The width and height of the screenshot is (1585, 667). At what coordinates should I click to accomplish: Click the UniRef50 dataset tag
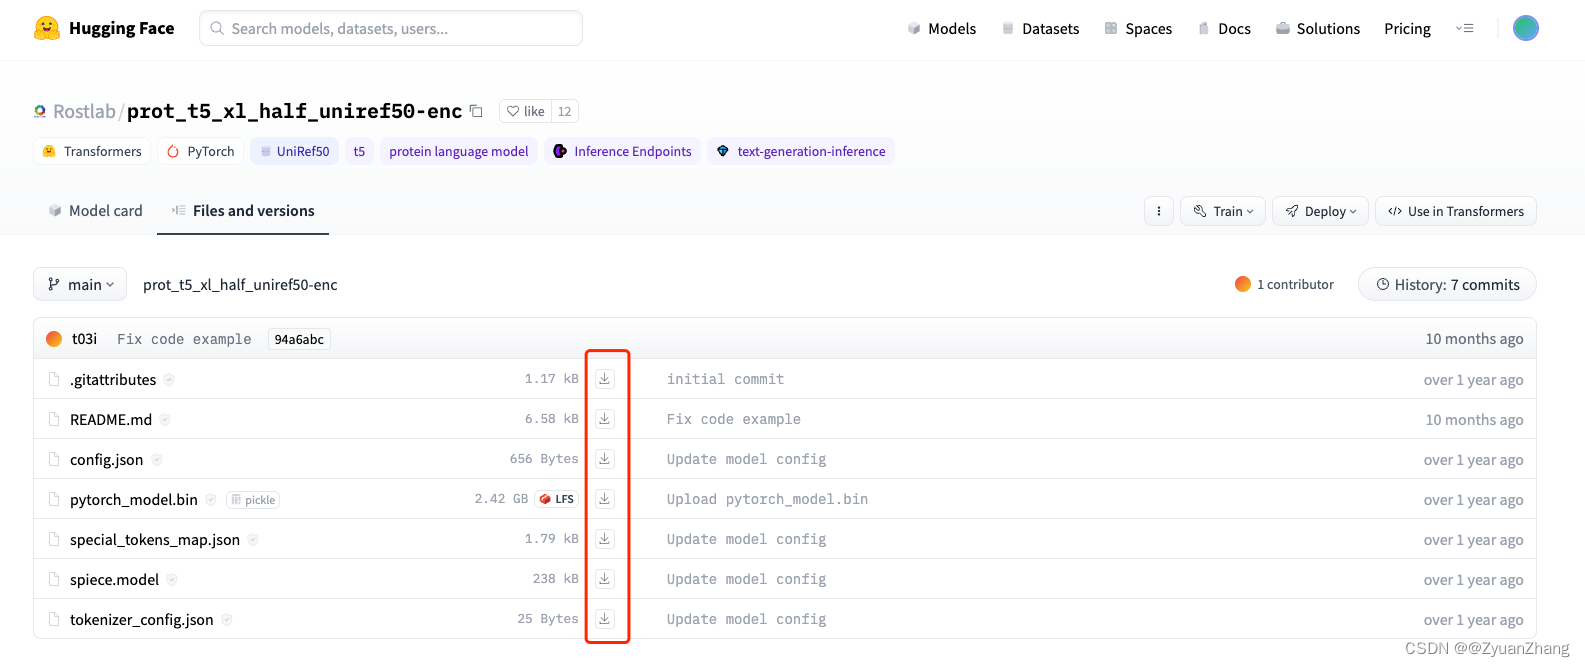point(294,151)
